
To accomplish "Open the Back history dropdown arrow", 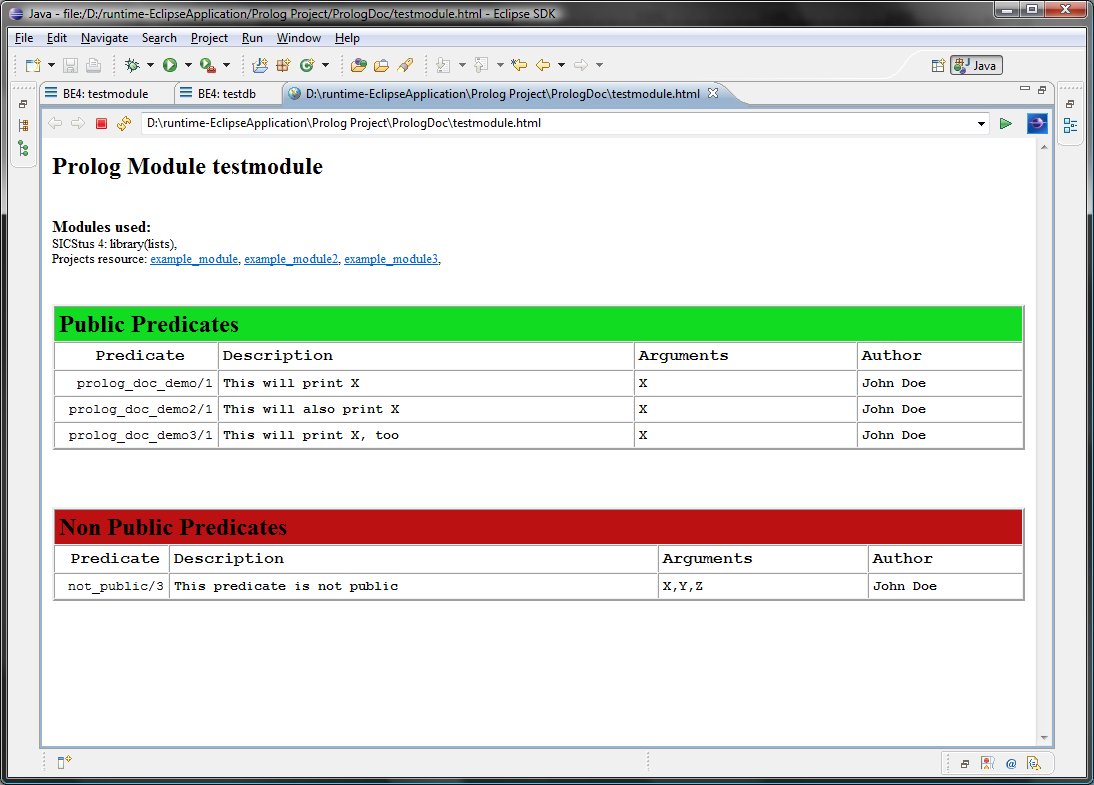I will [561, 65].
